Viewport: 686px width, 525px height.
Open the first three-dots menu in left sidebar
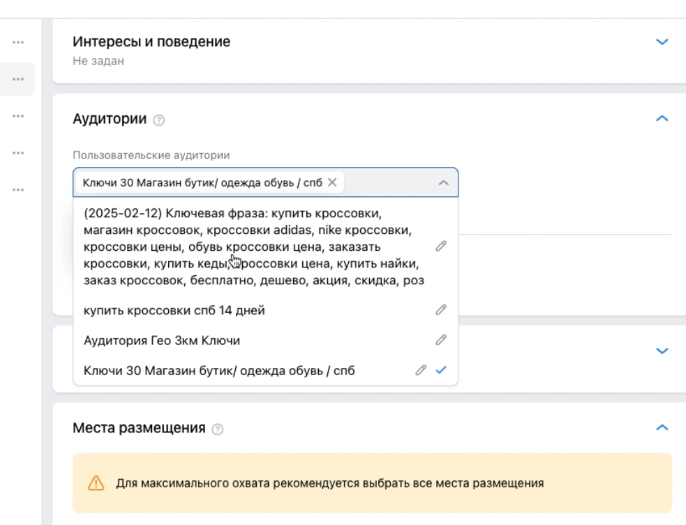point(18,42)
